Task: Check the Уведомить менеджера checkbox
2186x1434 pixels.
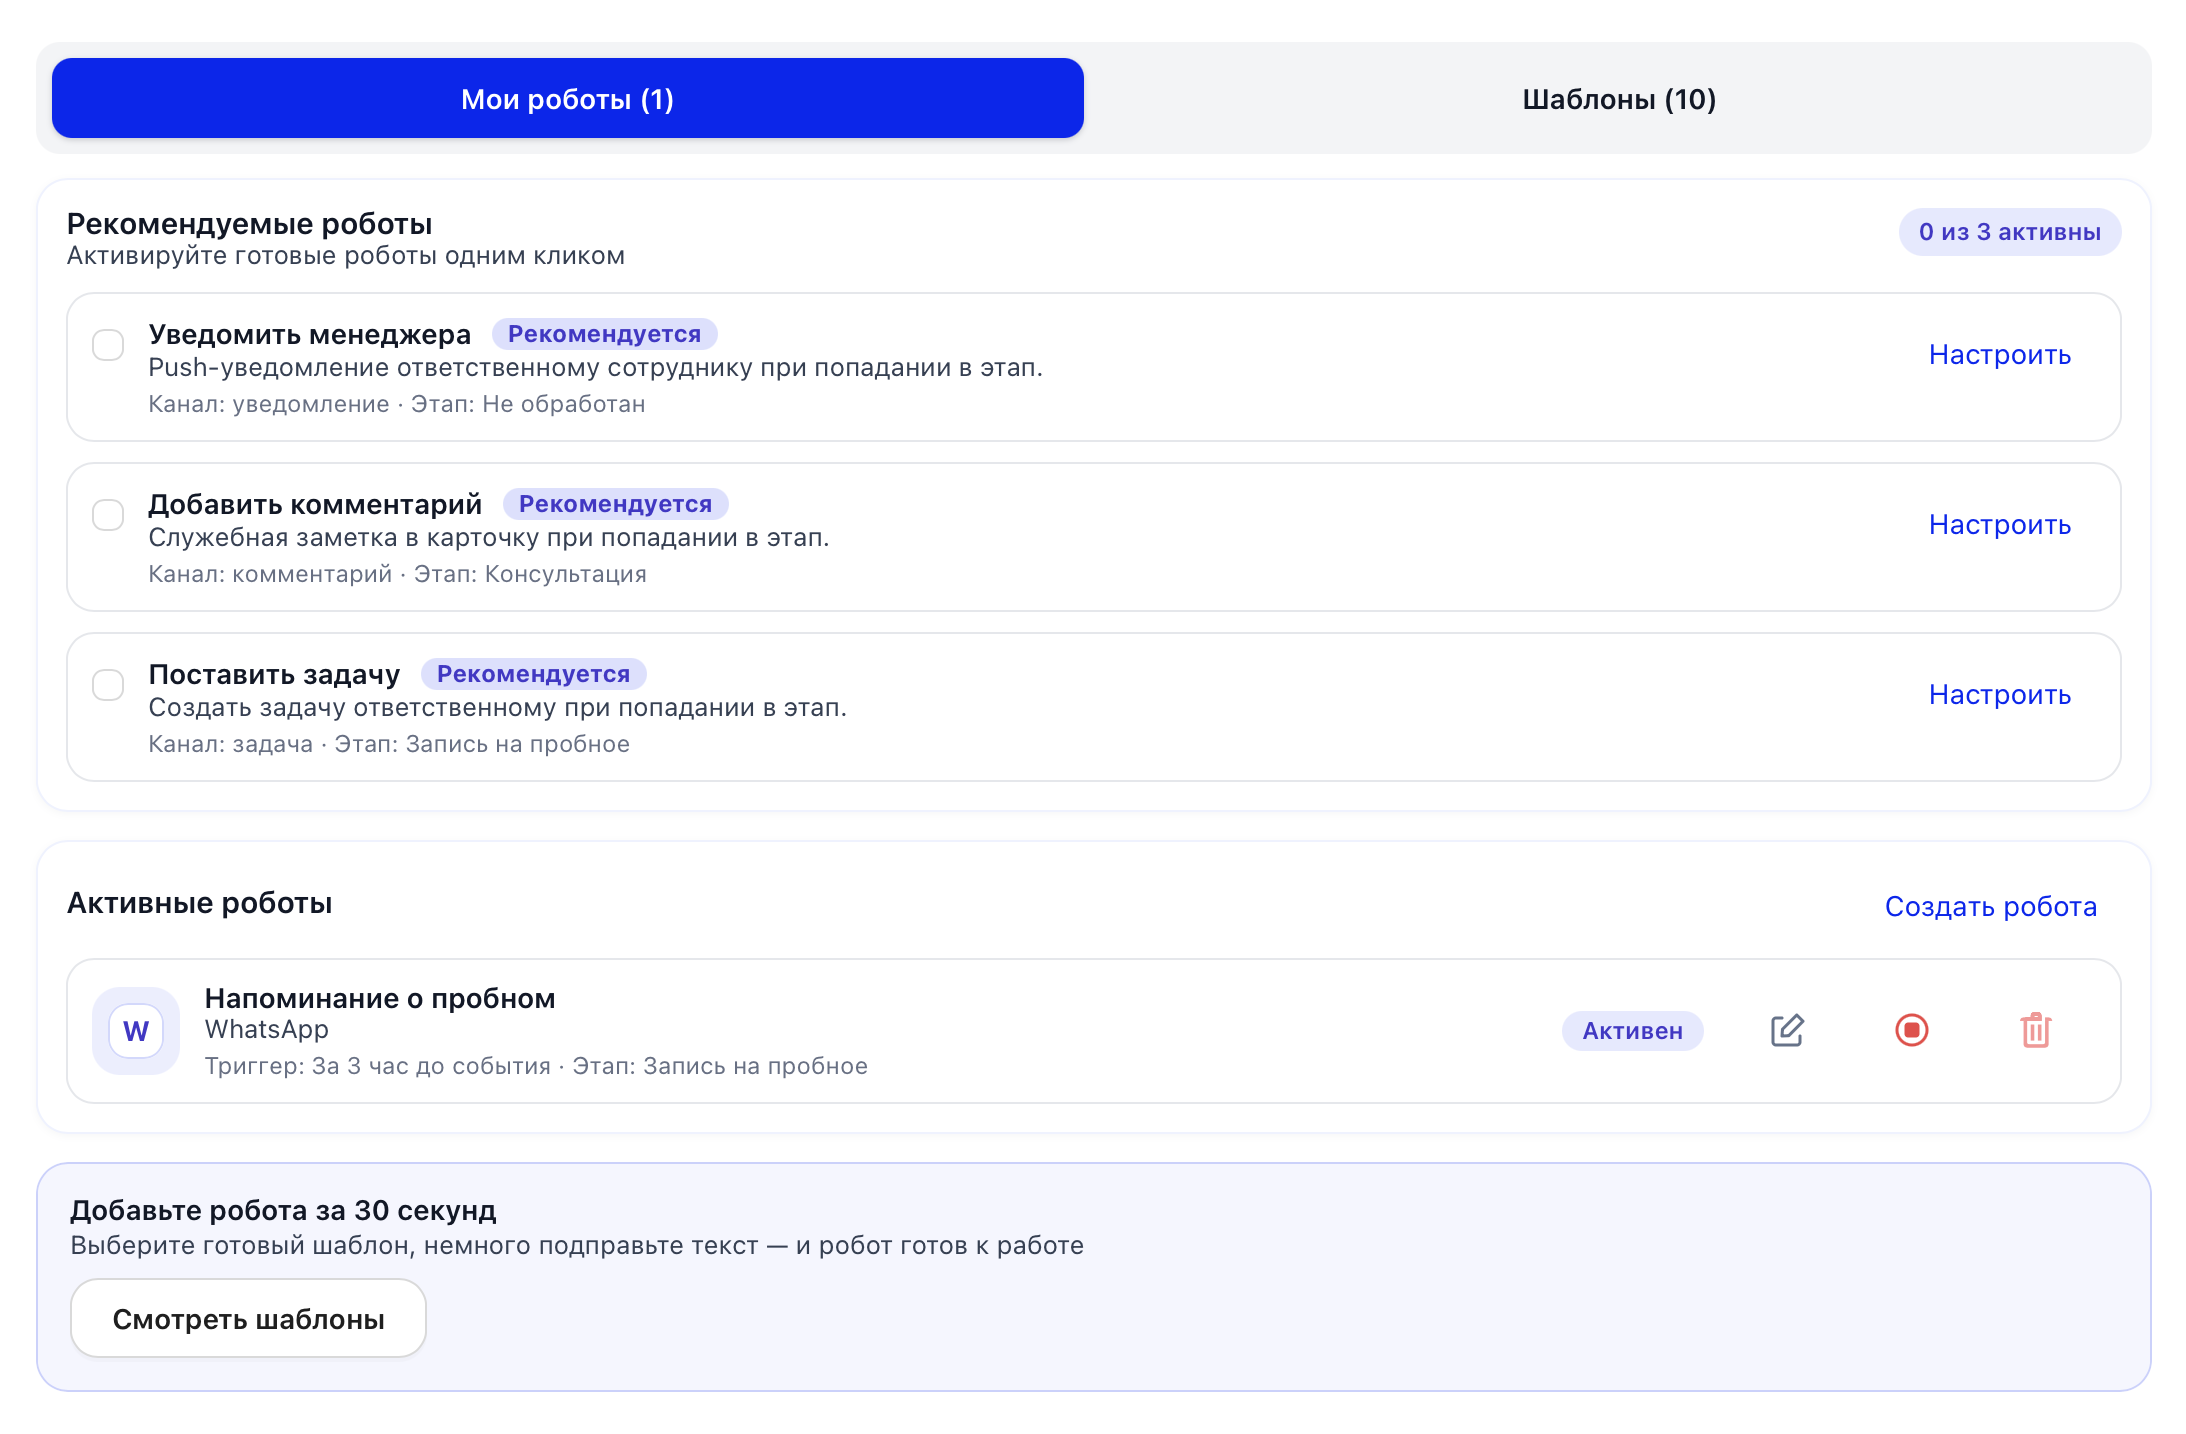Action: point(108,345)
